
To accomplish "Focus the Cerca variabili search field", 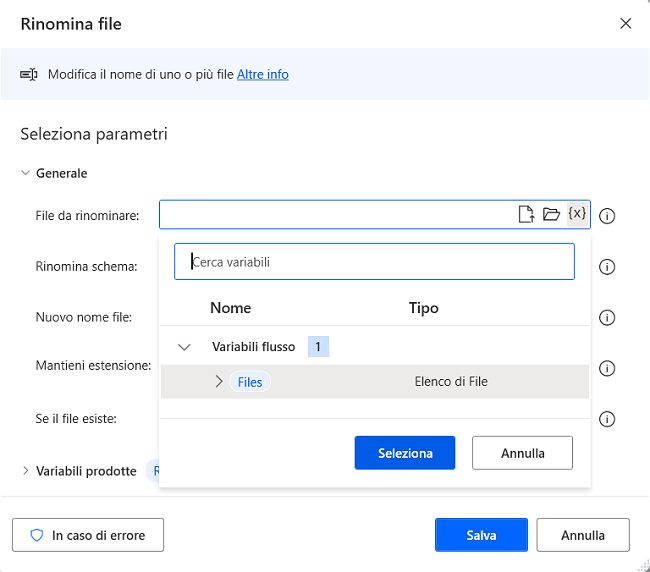I will click(374, 262).
